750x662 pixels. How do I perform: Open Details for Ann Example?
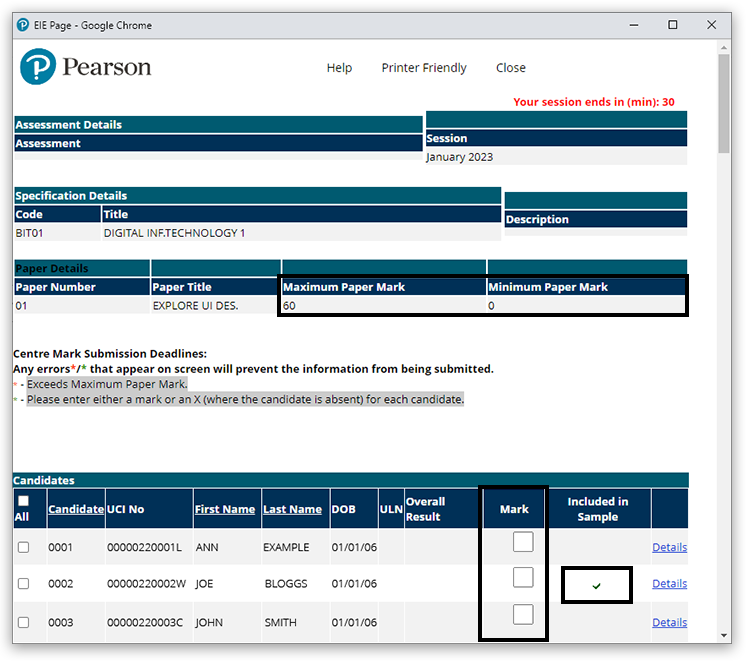click(669, 547)
